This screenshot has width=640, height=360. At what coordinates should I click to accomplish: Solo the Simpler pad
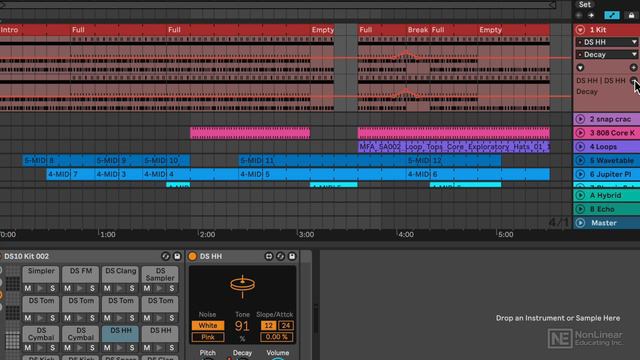coord(52,288)
